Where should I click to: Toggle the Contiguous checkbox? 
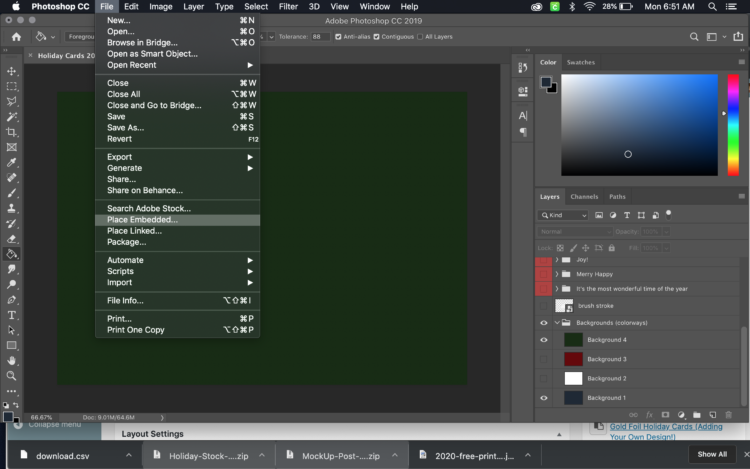[x=376, y=37]
